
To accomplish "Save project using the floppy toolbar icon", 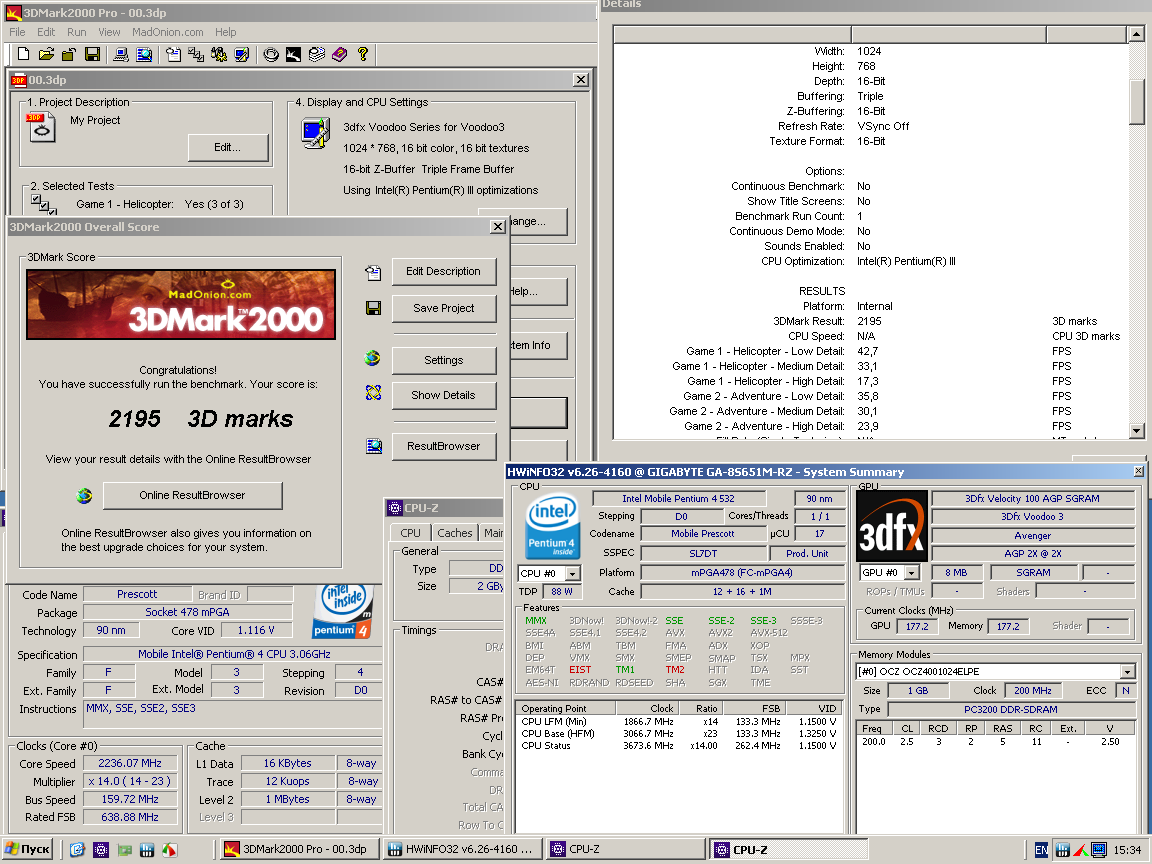I will click(x=92, y=54).
